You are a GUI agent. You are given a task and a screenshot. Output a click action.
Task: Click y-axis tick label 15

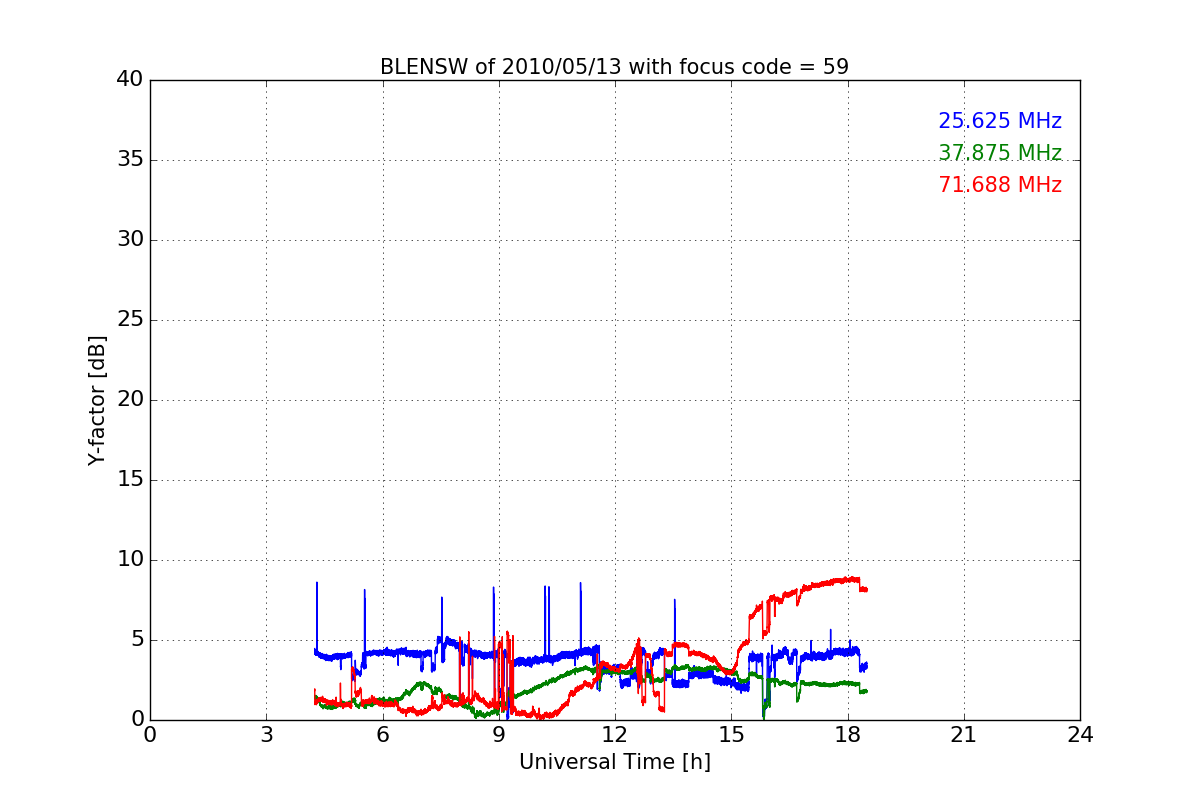(130, 480)
